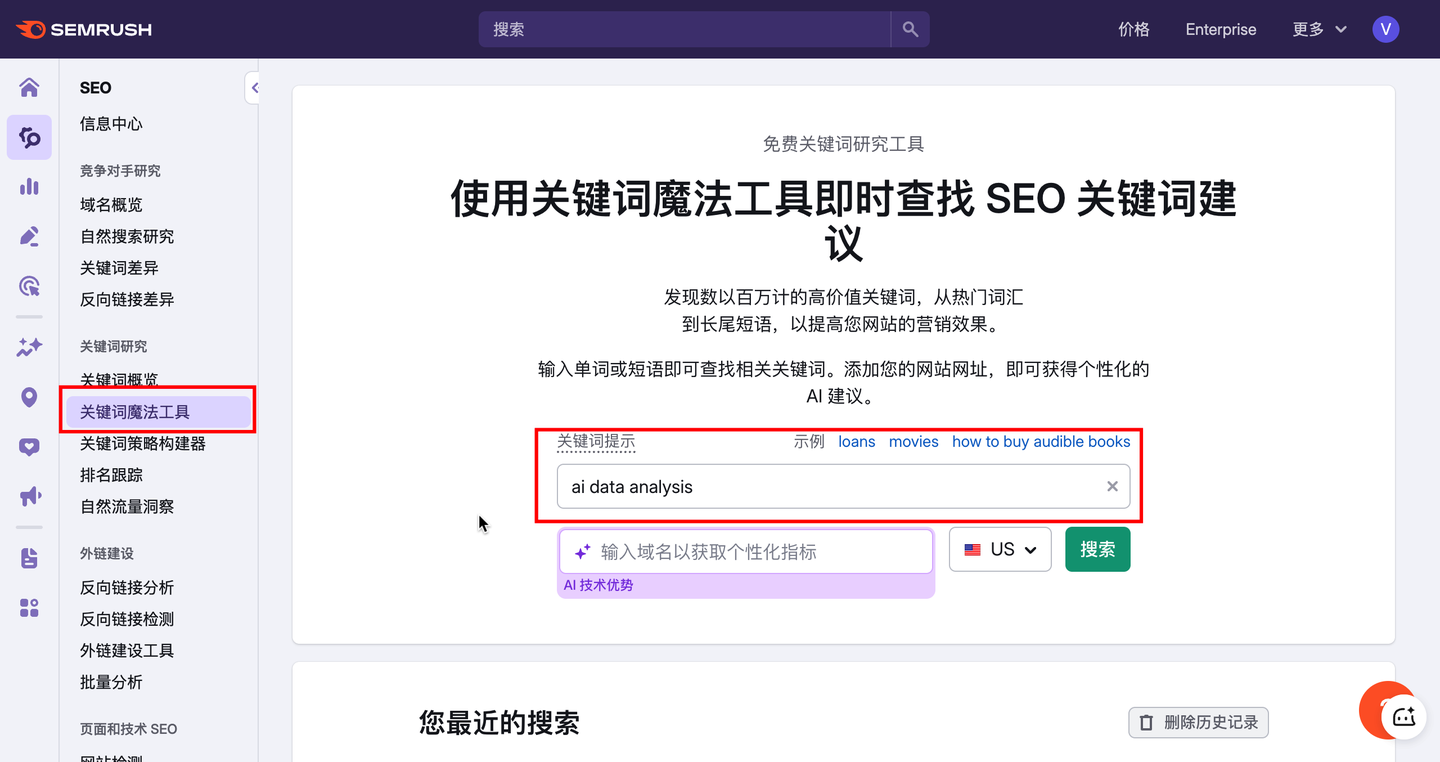Open 域名概览 in sidebar

coord(111,204)
